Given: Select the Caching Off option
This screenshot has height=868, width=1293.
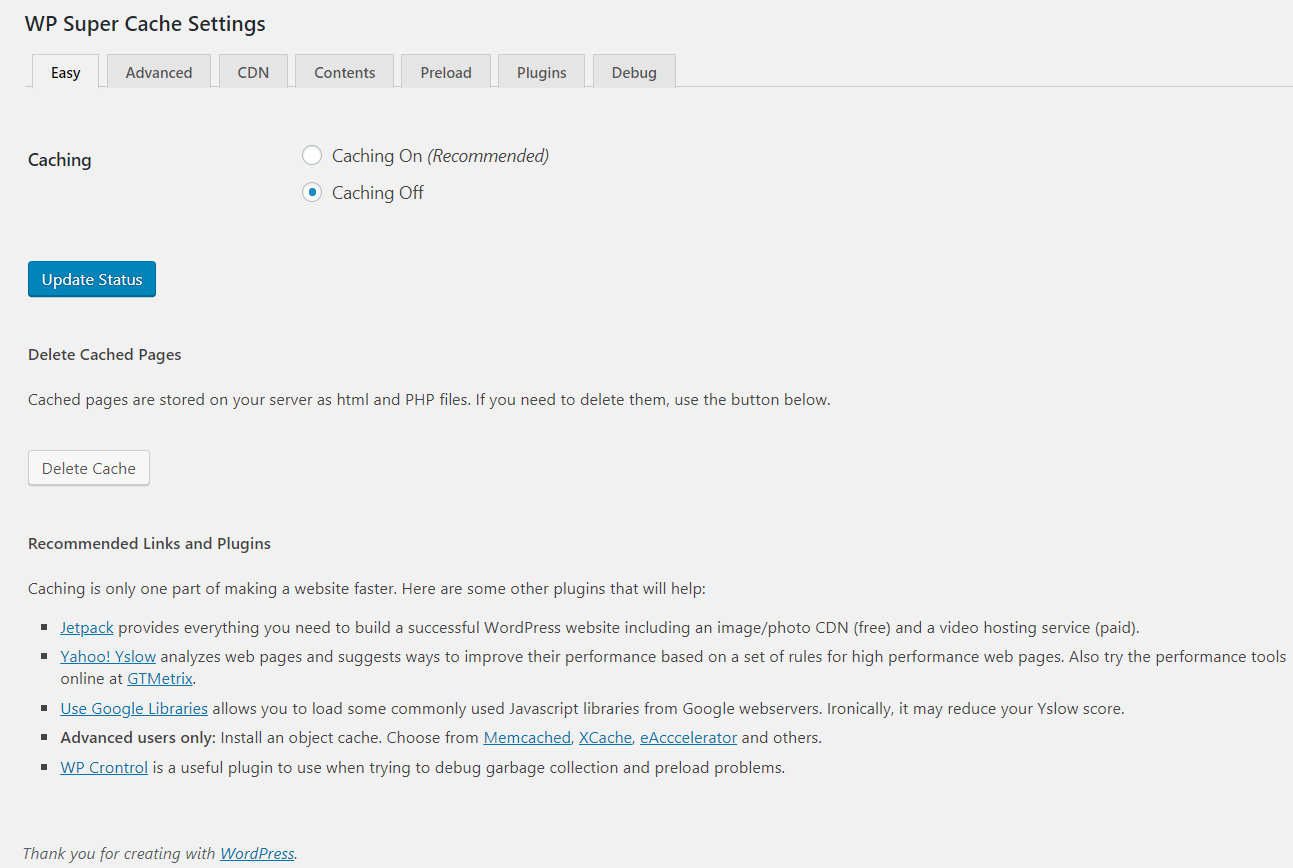Looking at the screenshot, I should tap(312, 192).
